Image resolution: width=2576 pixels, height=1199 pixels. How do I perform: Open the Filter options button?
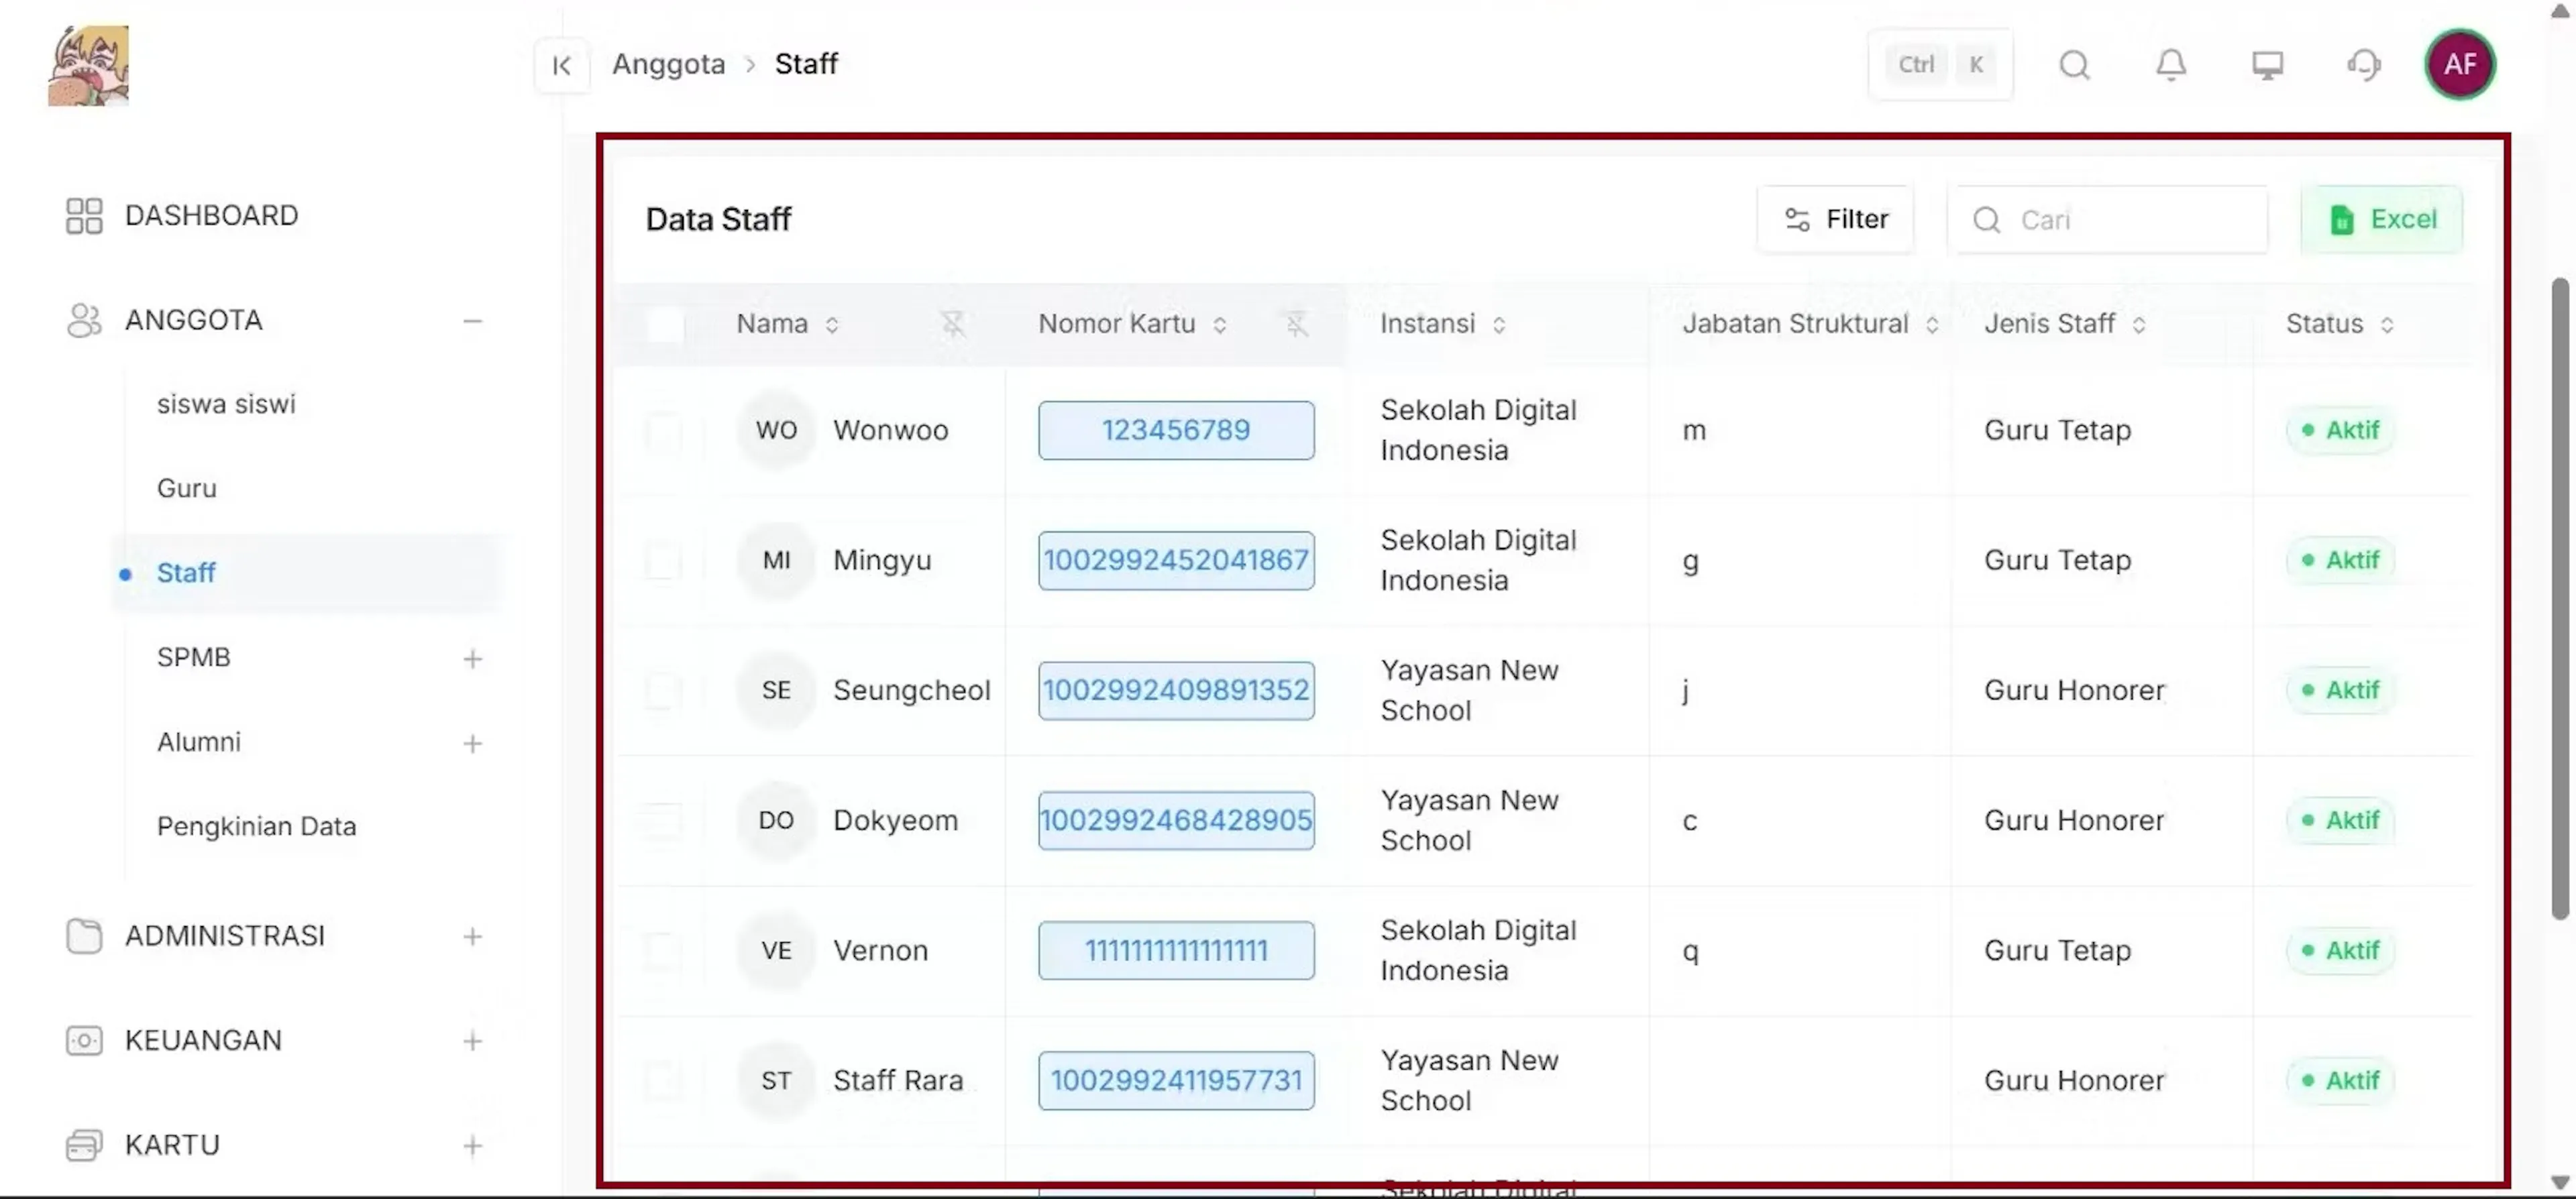coord(1835,219)
